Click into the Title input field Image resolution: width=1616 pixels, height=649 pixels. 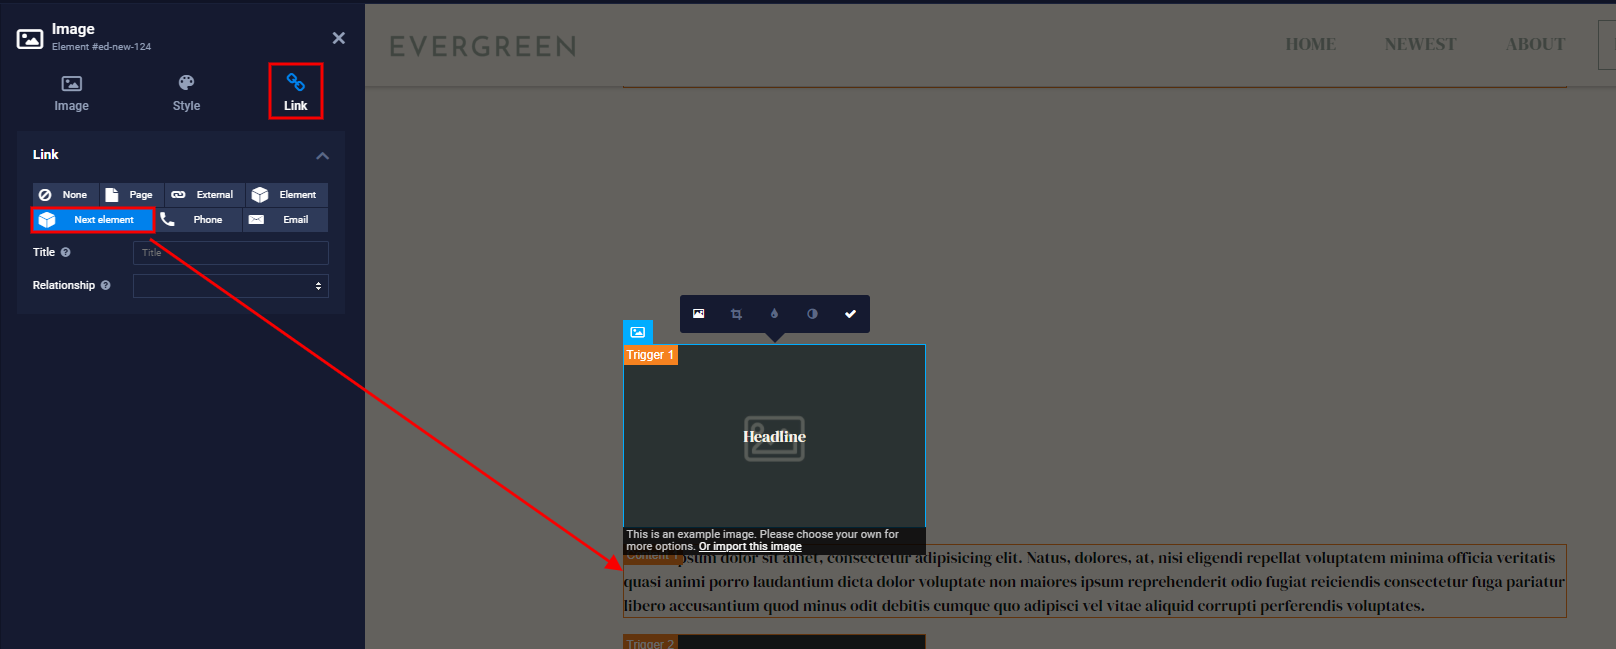[x=230, y=253]
